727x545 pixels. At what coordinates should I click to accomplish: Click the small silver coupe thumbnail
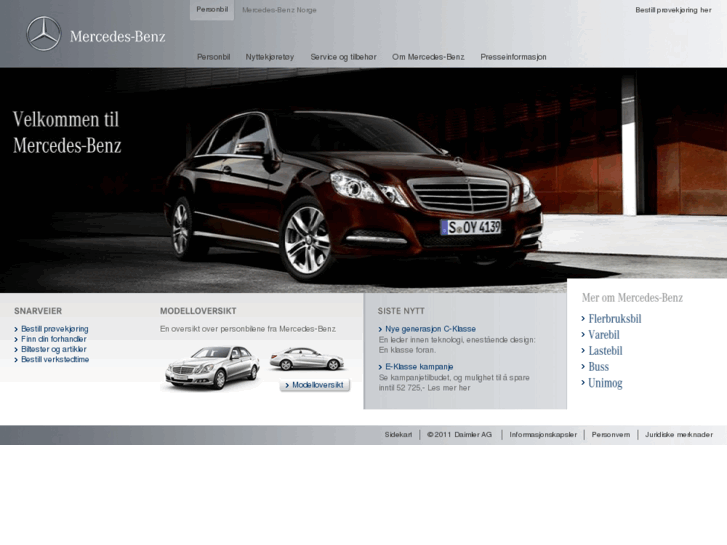[x=306, y=359]
